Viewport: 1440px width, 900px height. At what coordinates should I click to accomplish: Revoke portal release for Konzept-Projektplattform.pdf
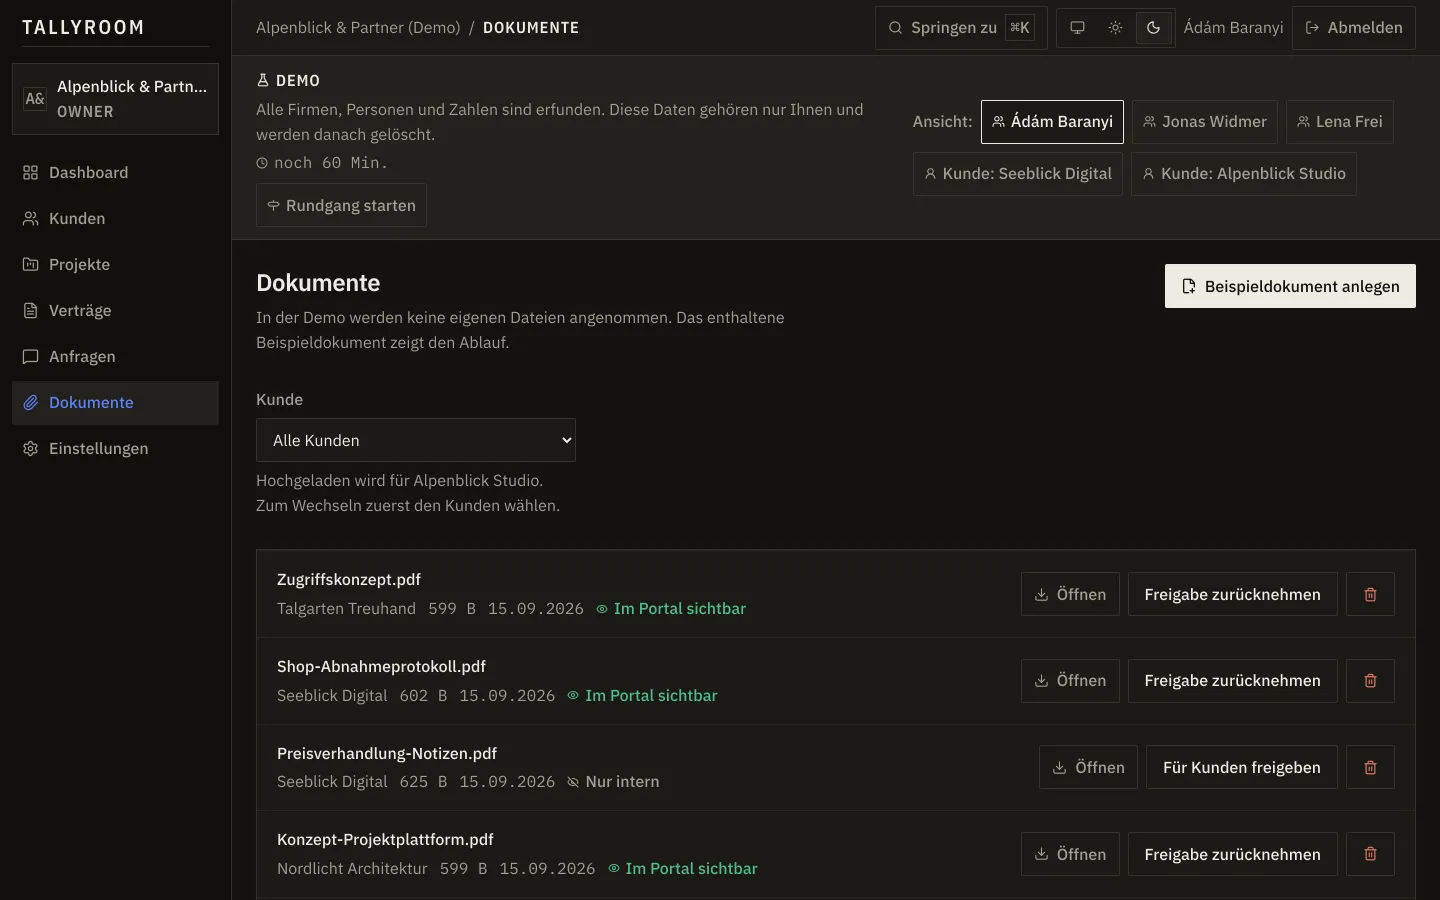click(1232, 854)
